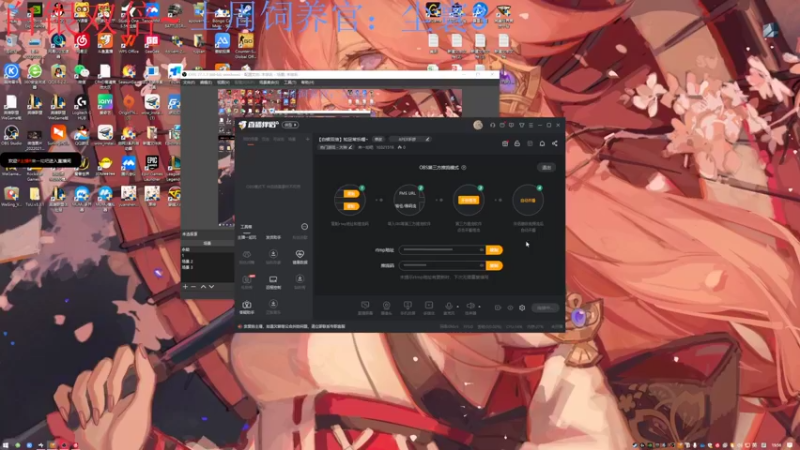Open headset support icon in streaming app title bar
The image size is (800, 450).
pos(493,125)
